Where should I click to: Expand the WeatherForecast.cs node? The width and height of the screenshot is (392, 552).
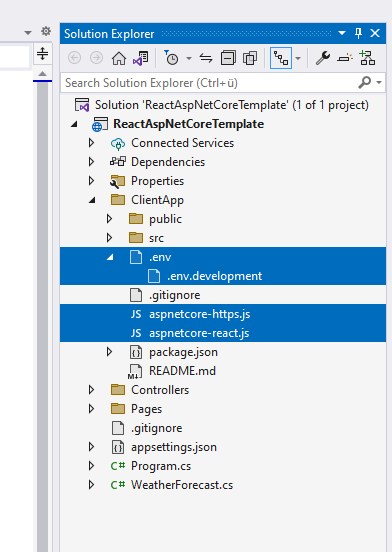[91, 485]
